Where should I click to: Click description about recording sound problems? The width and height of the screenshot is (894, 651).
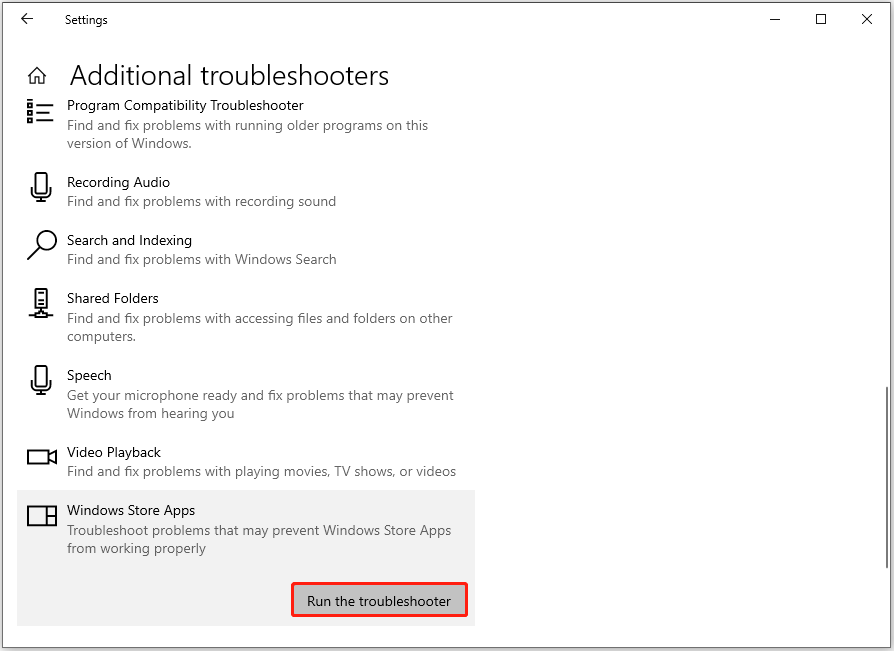pyautogui.click(x=201, y=201)
